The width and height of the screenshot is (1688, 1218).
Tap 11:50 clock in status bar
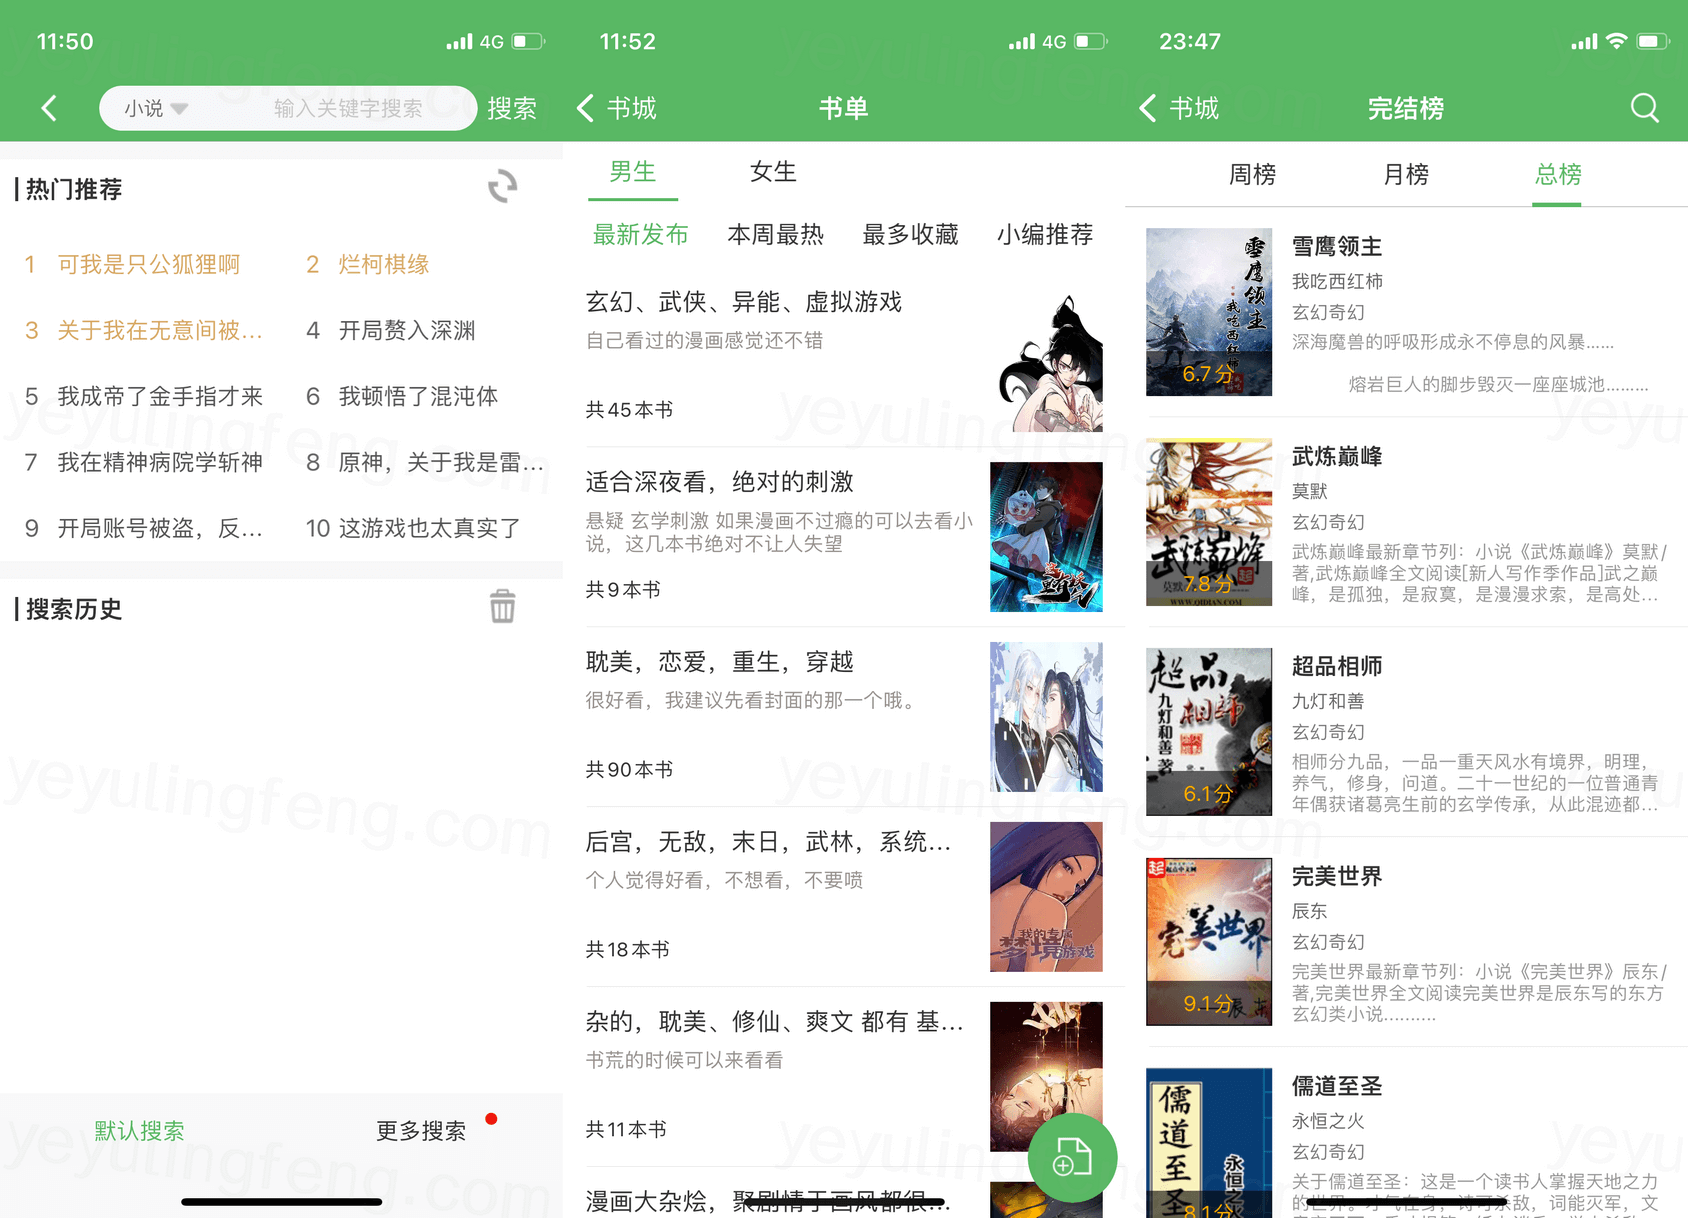point(65,41)
